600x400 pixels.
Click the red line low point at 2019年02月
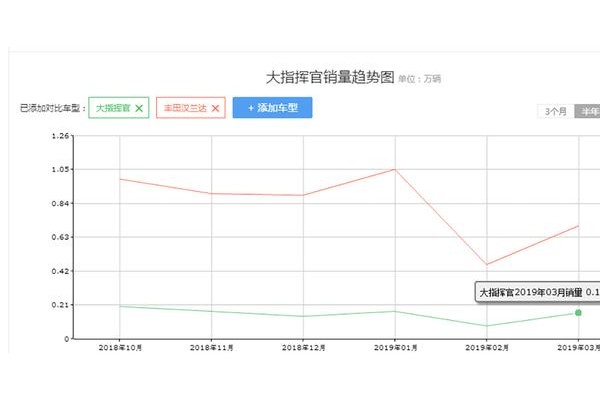pos(486,265)
